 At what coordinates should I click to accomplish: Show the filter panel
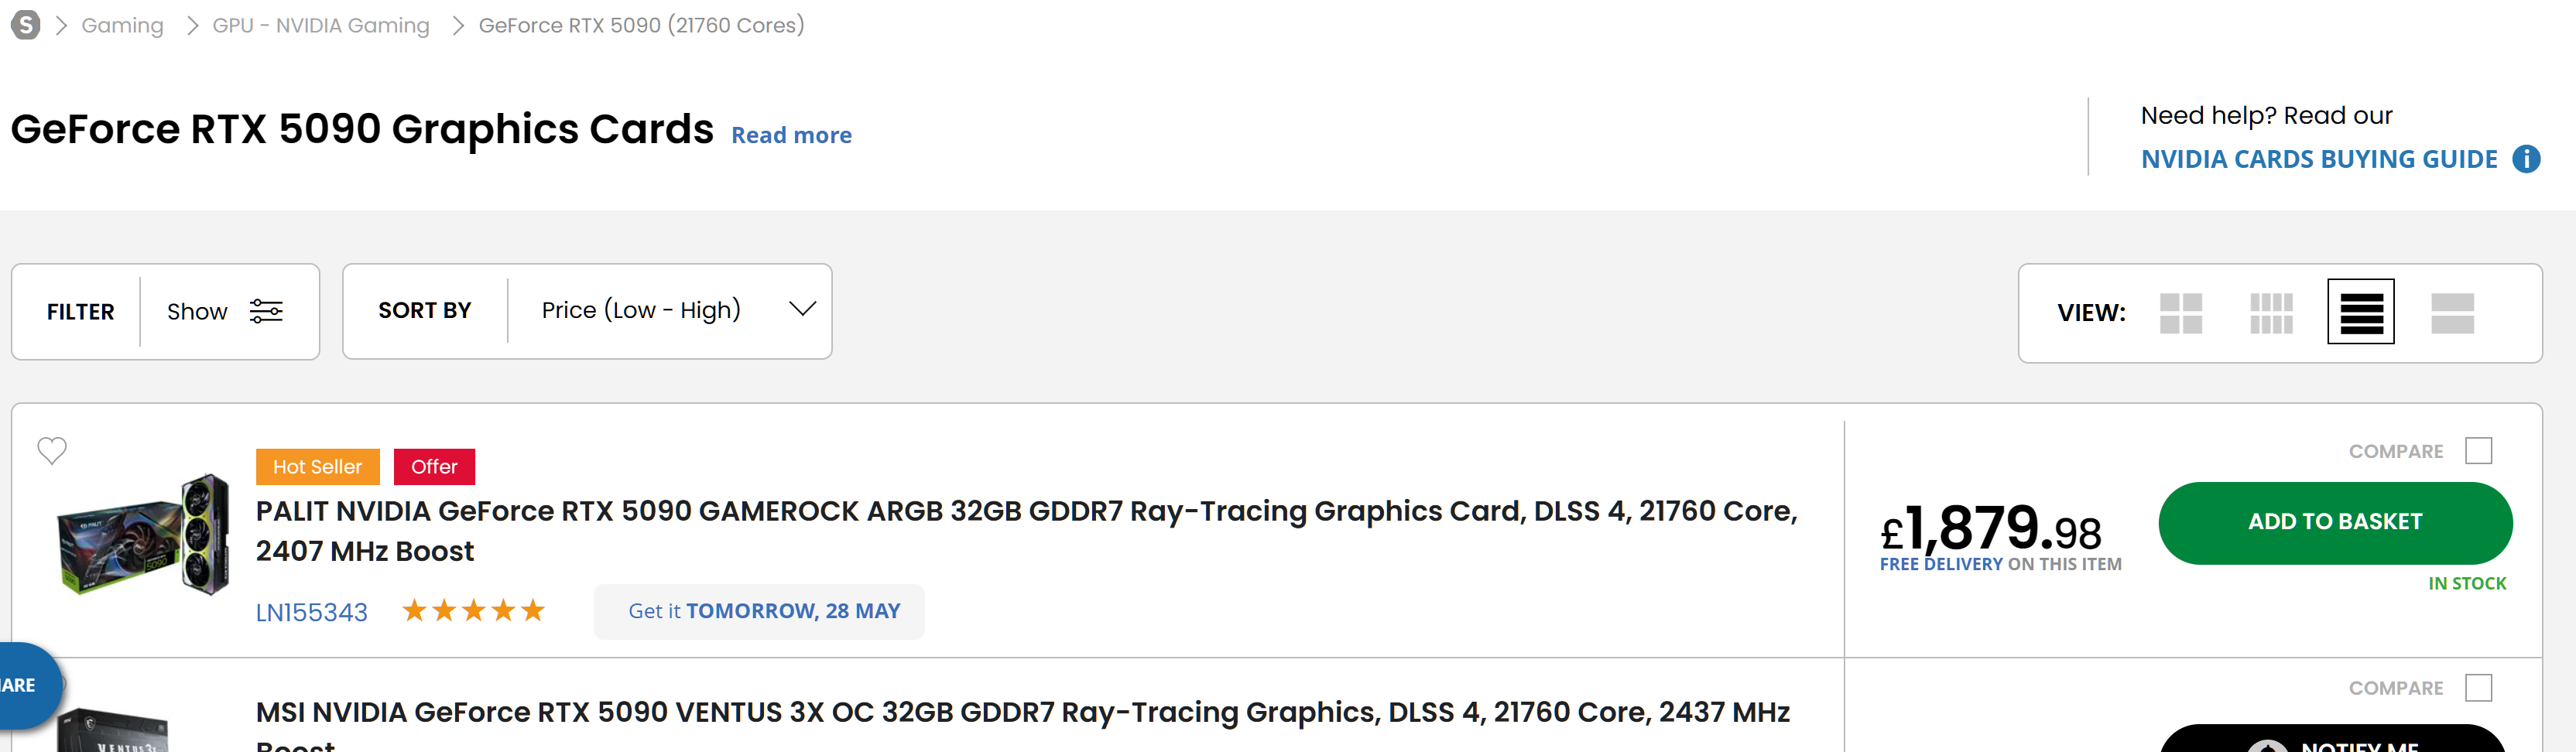[x=198, y=312]
